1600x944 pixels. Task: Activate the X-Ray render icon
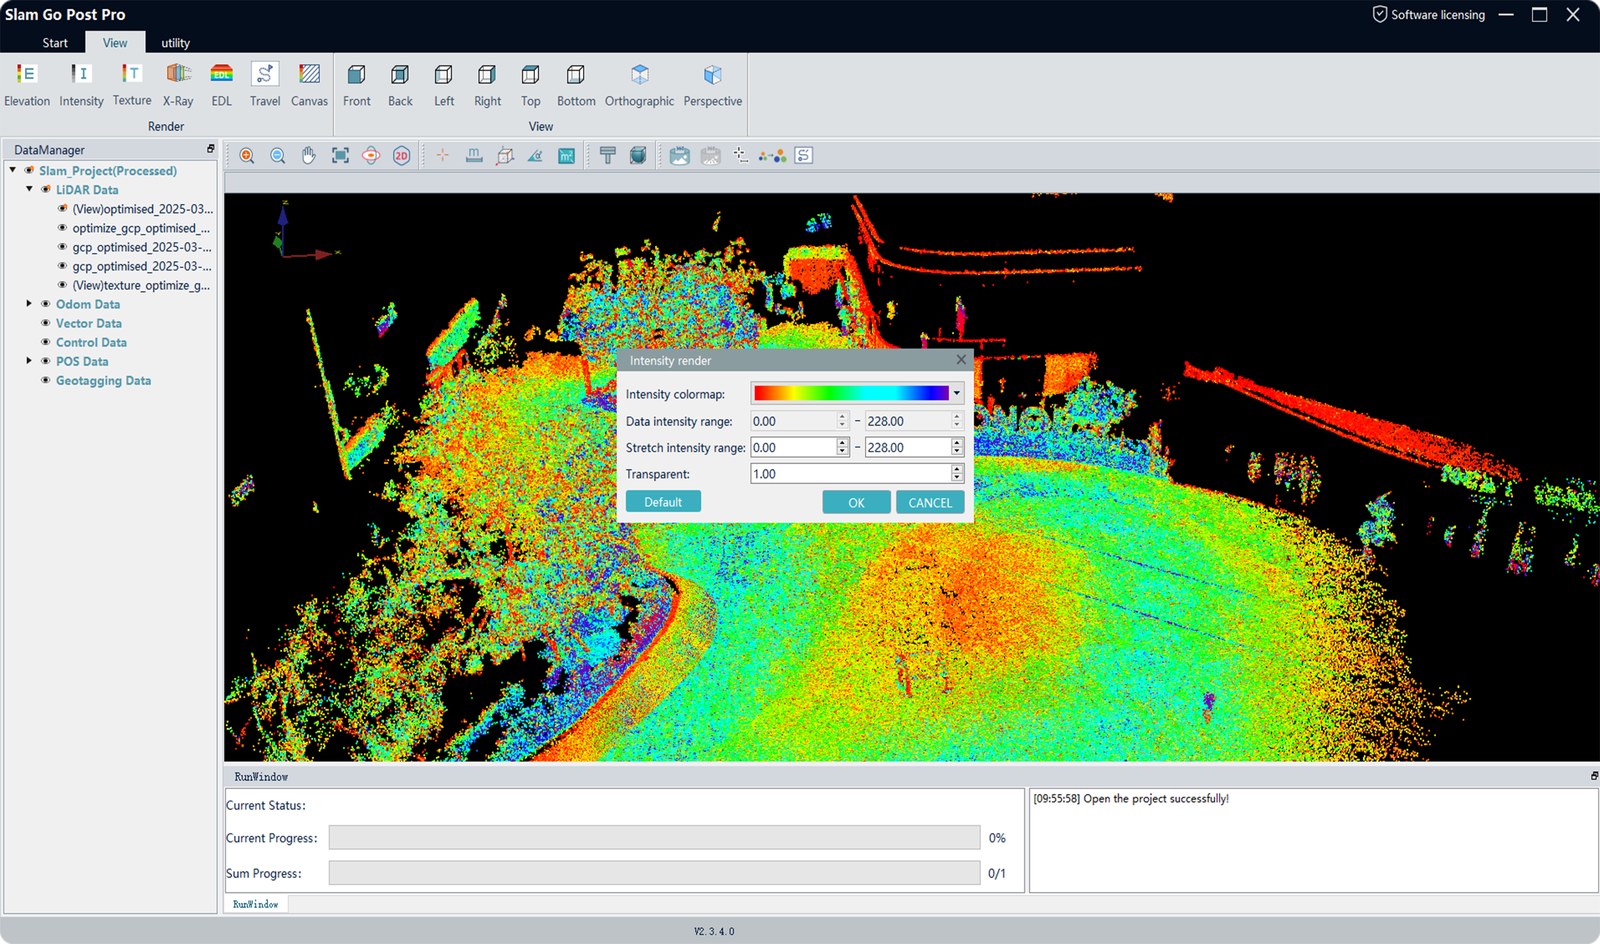tap(178, 85)
